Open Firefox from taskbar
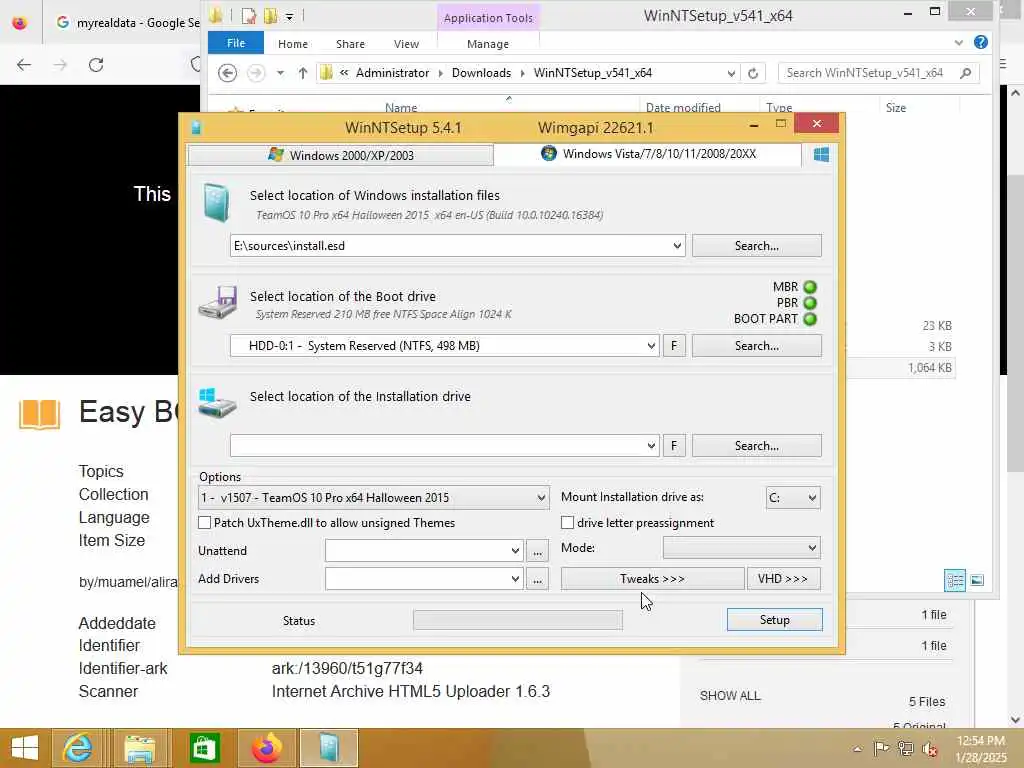Image resolution: width=1024 pixels, height=768 pixels. (x=266, y=748)
